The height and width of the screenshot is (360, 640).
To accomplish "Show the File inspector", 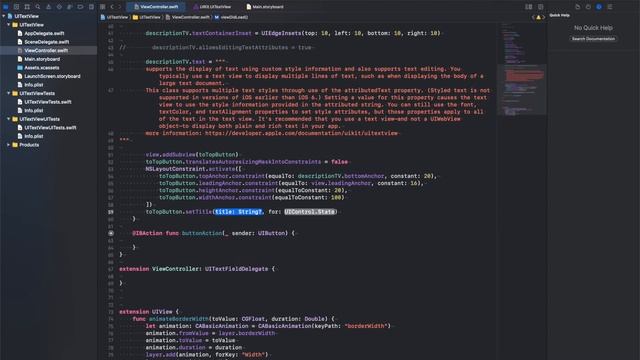I will [x=578, y=7].
